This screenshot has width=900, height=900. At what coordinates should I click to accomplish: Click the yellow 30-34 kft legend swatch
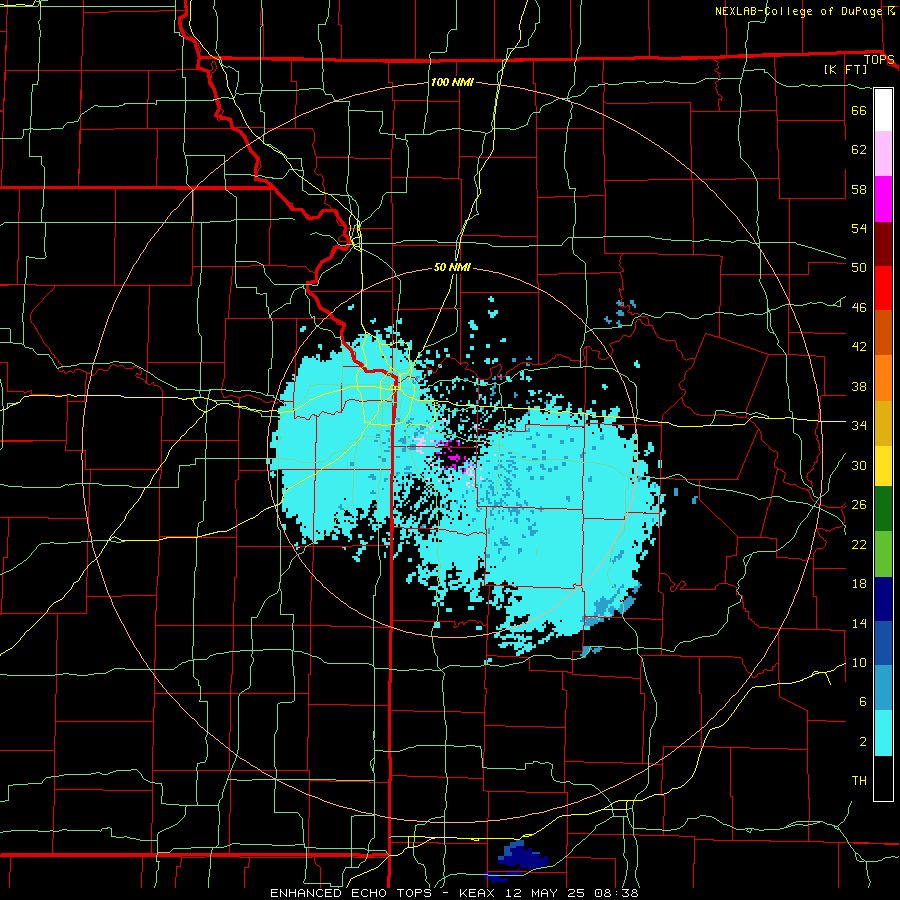(883, 466)
